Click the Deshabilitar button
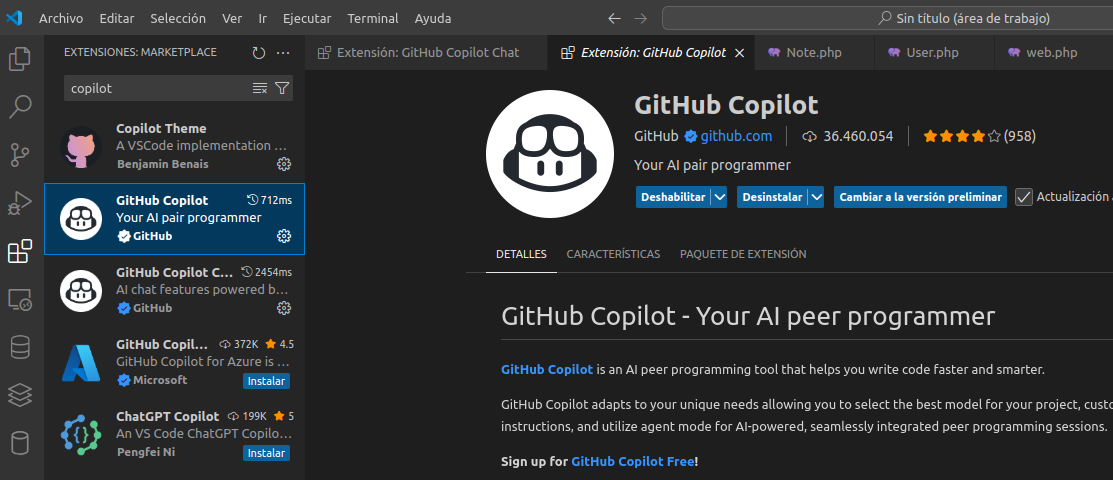This screenshot has width=1113, height=480. [673, 197]
